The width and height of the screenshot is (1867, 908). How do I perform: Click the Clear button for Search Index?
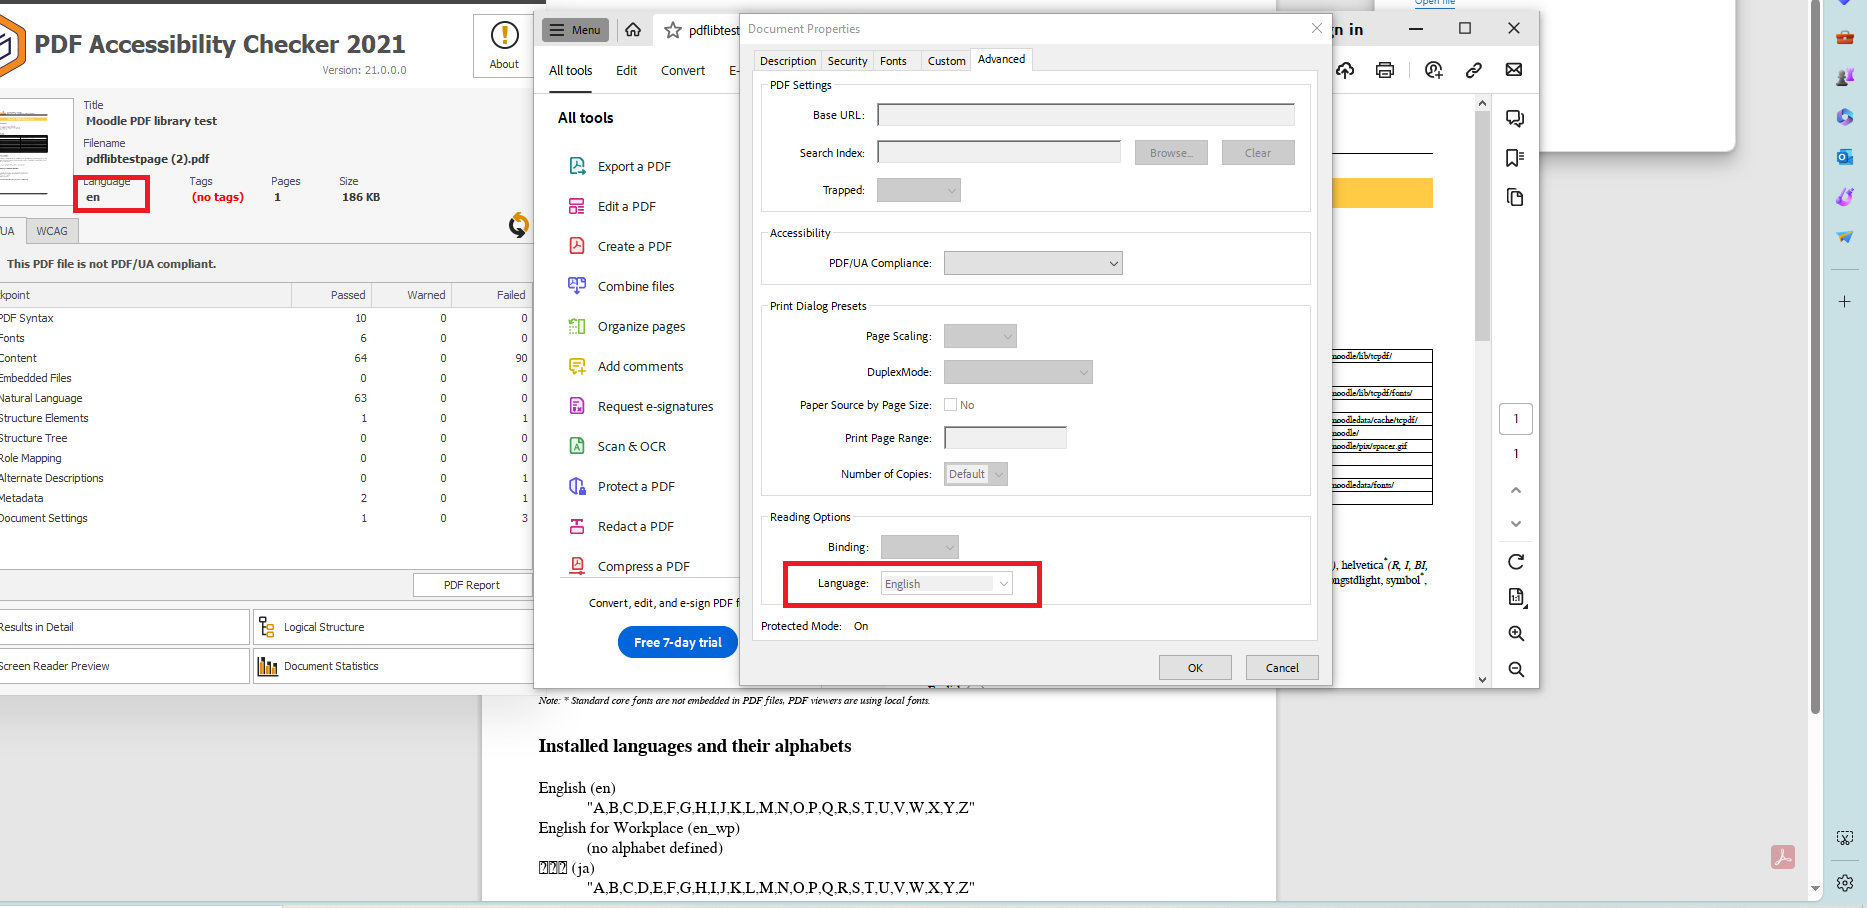click(1258, 153)
